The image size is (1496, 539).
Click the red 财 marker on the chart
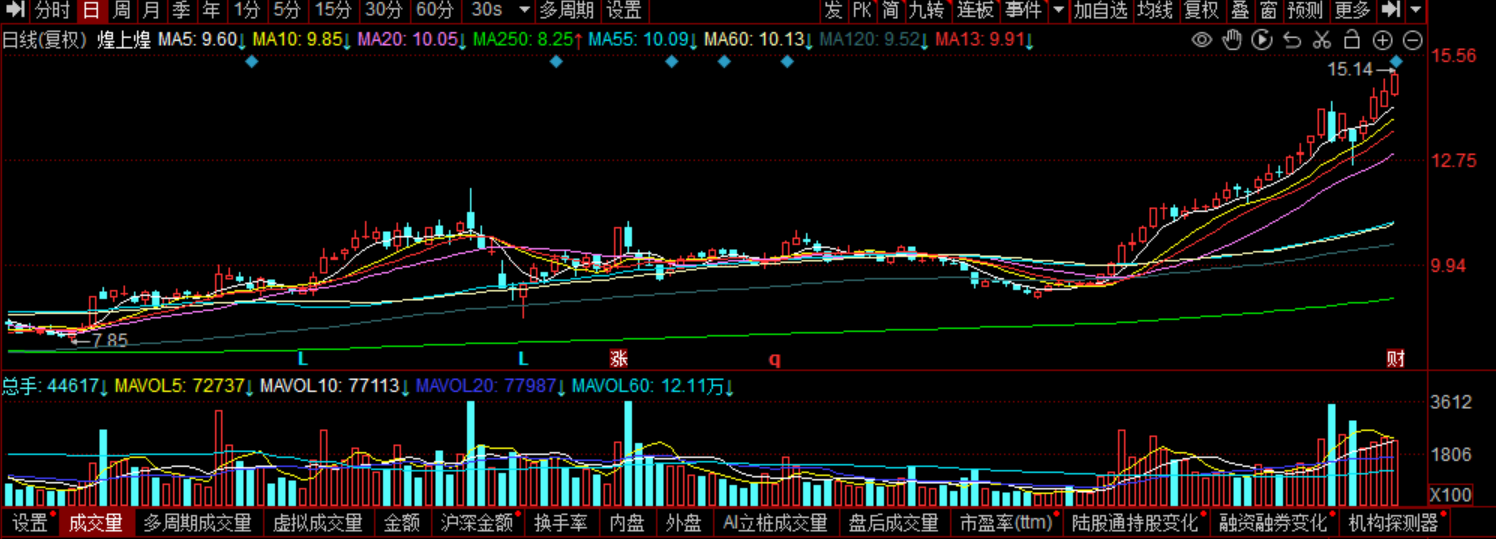coord(1395,359)
